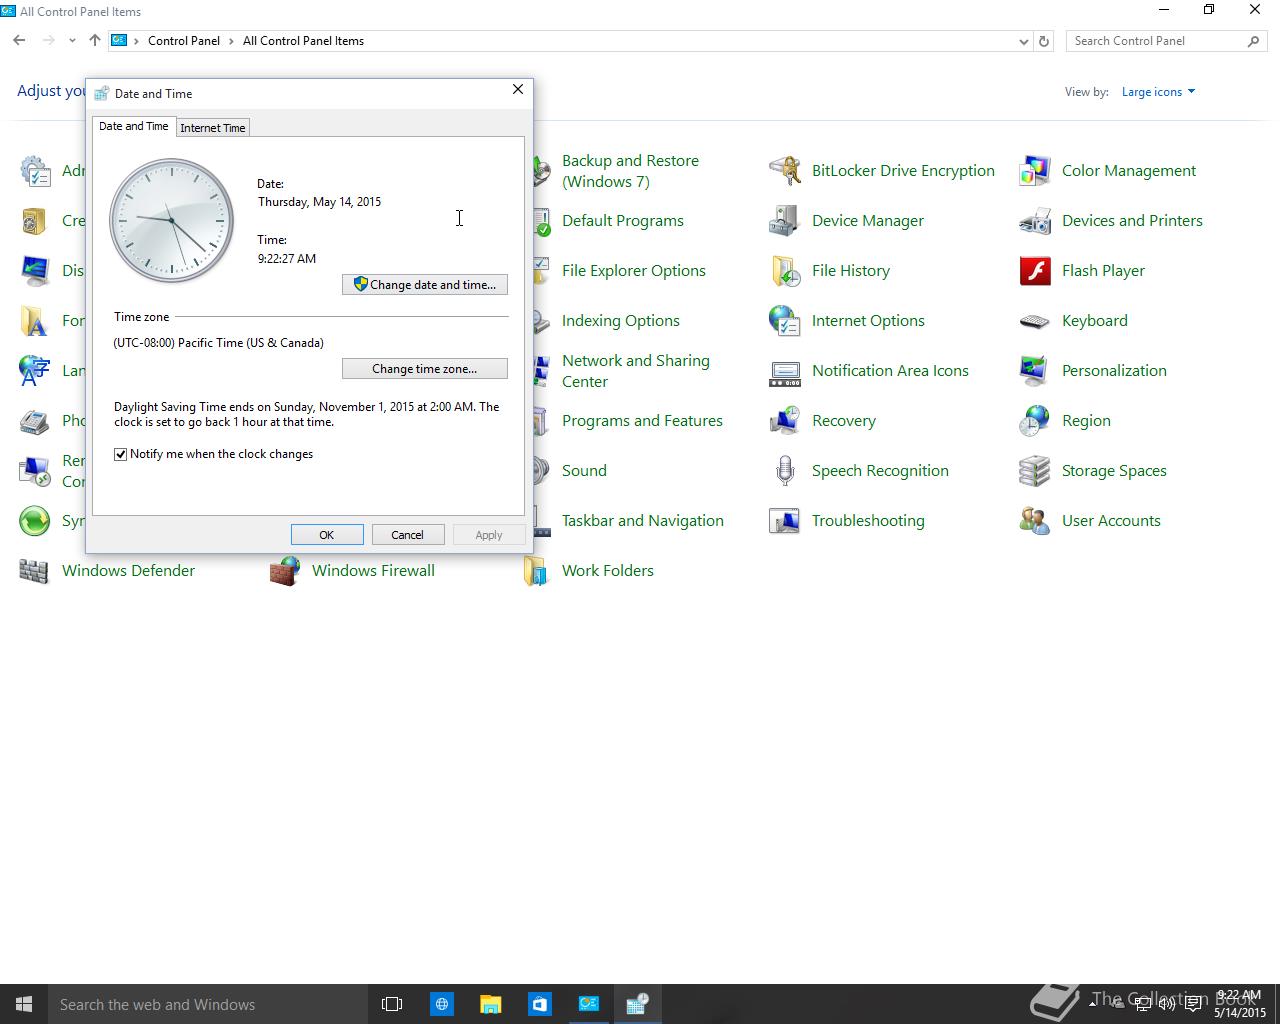Open Network and Sharing Center link

[636, 371]
